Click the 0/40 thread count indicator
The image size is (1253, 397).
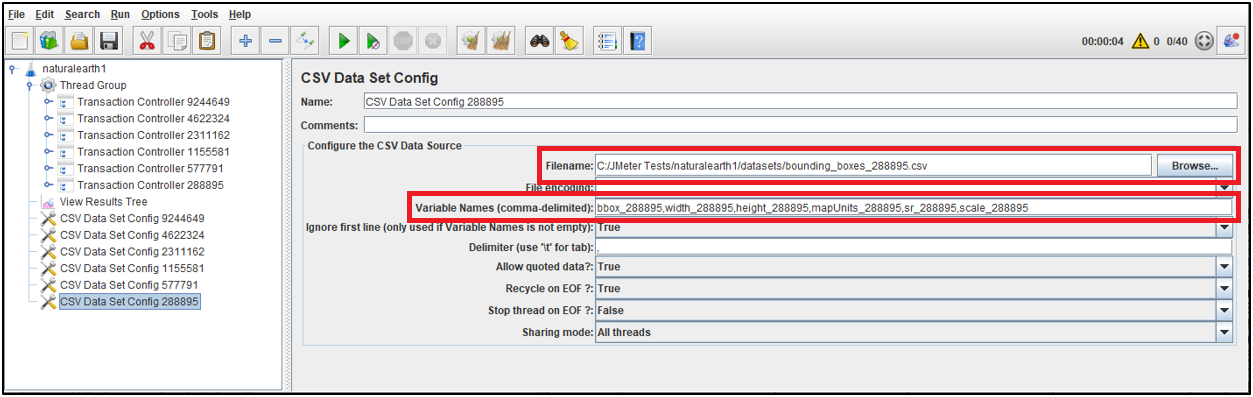pyautogui.click(x=1177, y=42)
